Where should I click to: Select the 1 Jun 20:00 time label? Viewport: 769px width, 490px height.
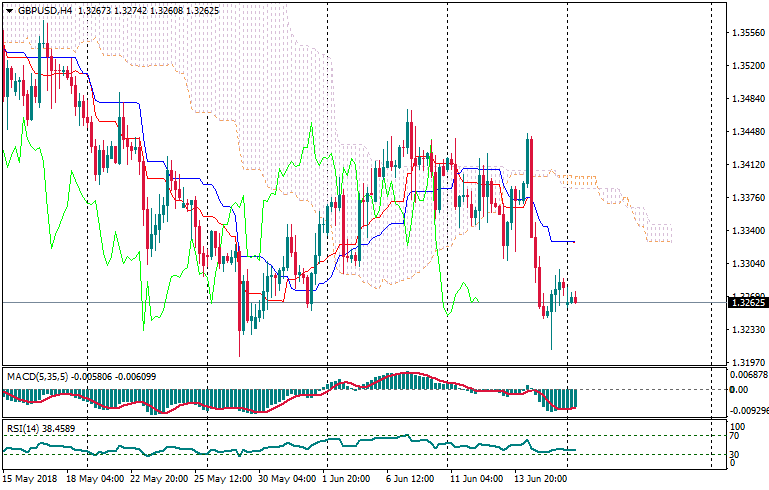click(x=349, y=479)
